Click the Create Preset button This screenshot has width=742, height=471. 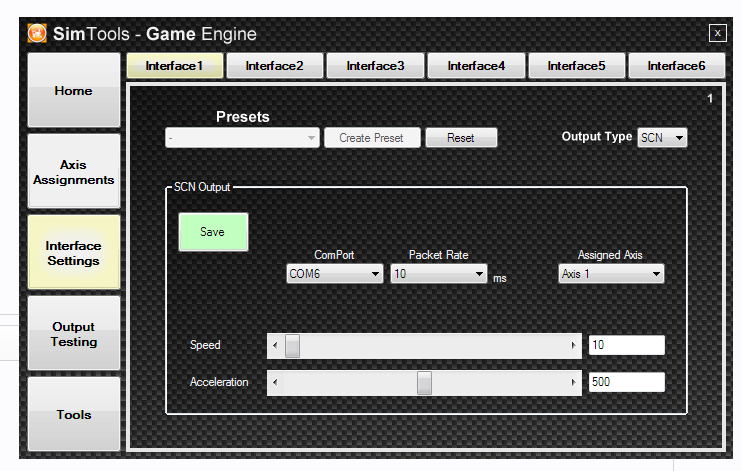click(372, 138)
